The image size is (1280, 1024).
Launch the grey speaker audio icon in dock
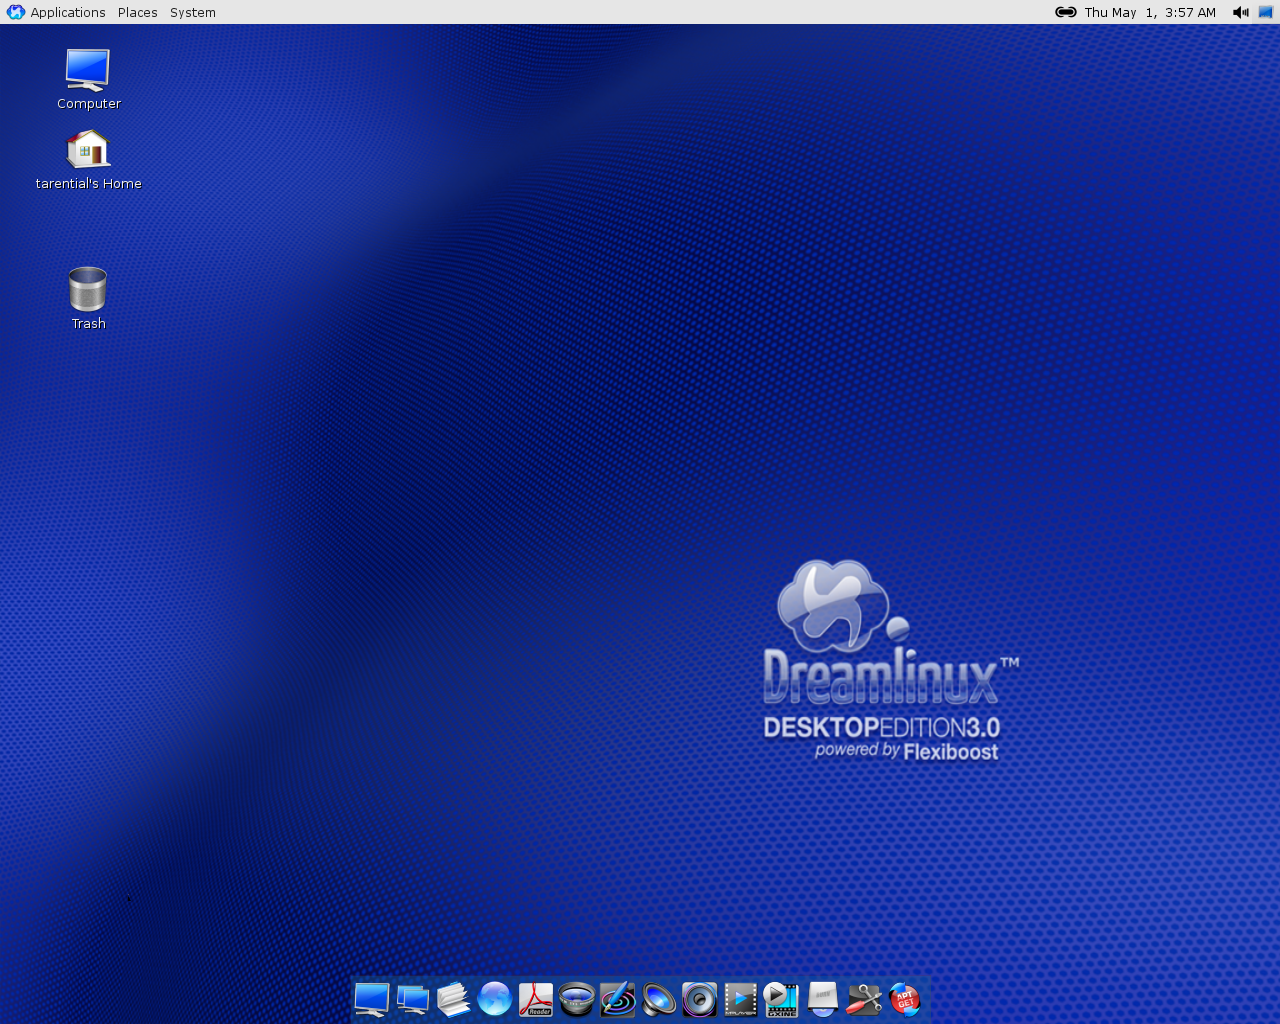(658, 999)
